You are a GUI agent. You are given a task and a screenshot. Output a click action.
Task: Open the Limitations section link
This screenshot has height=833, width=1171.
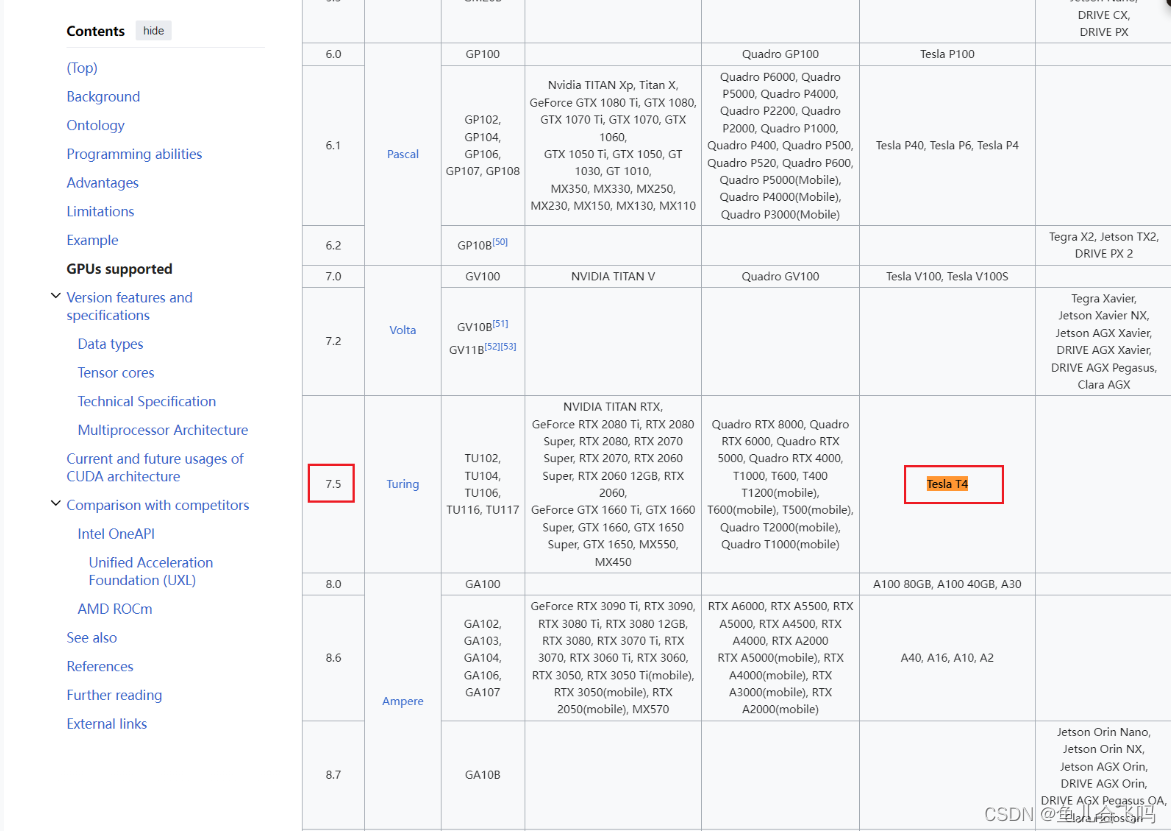click(x=100, y=211)
